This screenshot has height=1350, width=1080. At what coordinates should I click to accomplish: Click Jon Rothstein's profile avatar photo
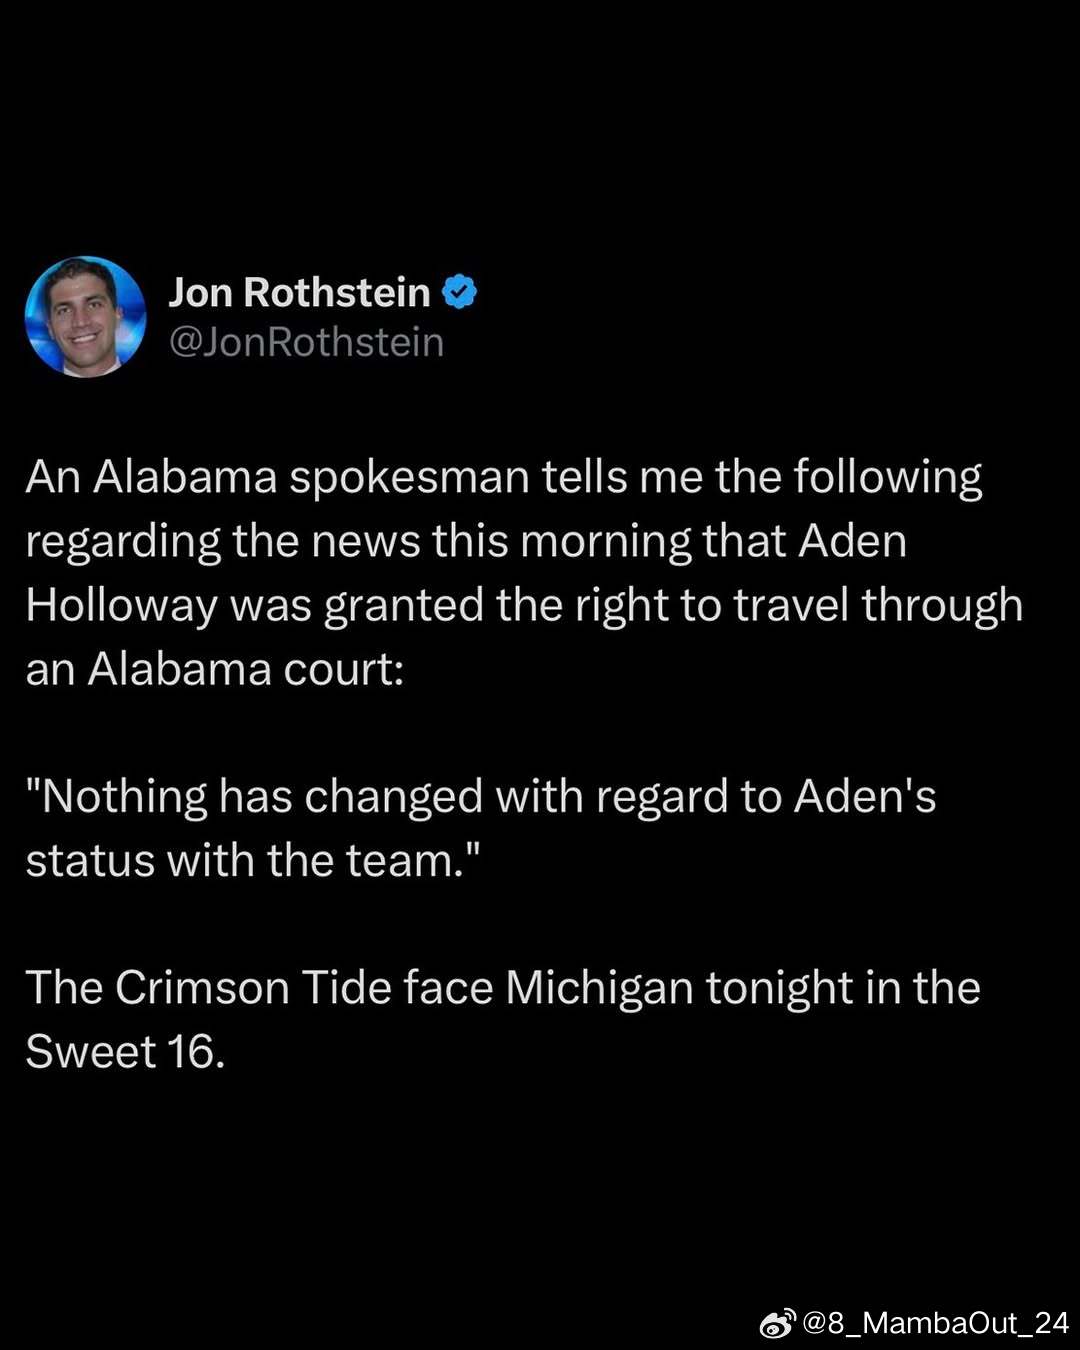tap(85, 317)
